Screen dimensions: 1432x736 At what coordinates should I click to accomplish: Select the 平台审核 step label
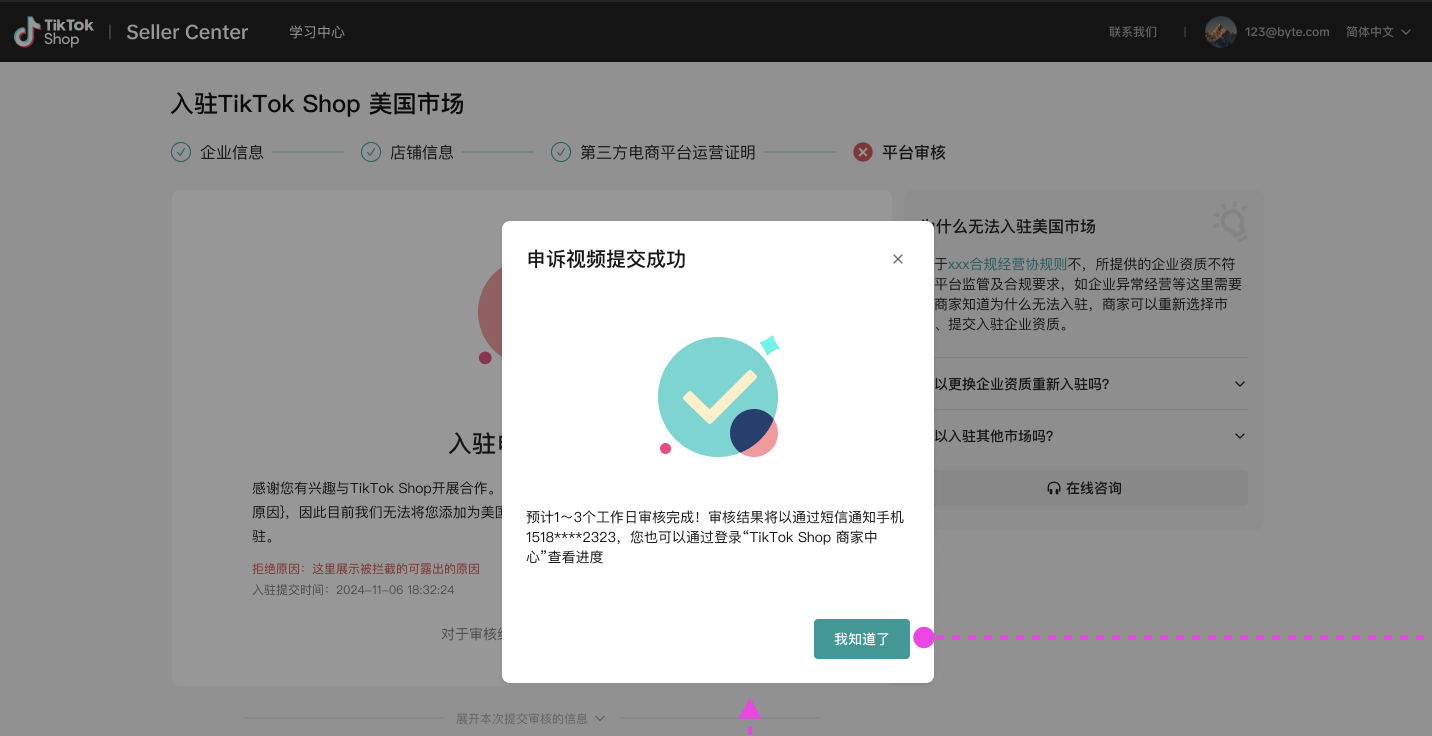tap(913, 153)
